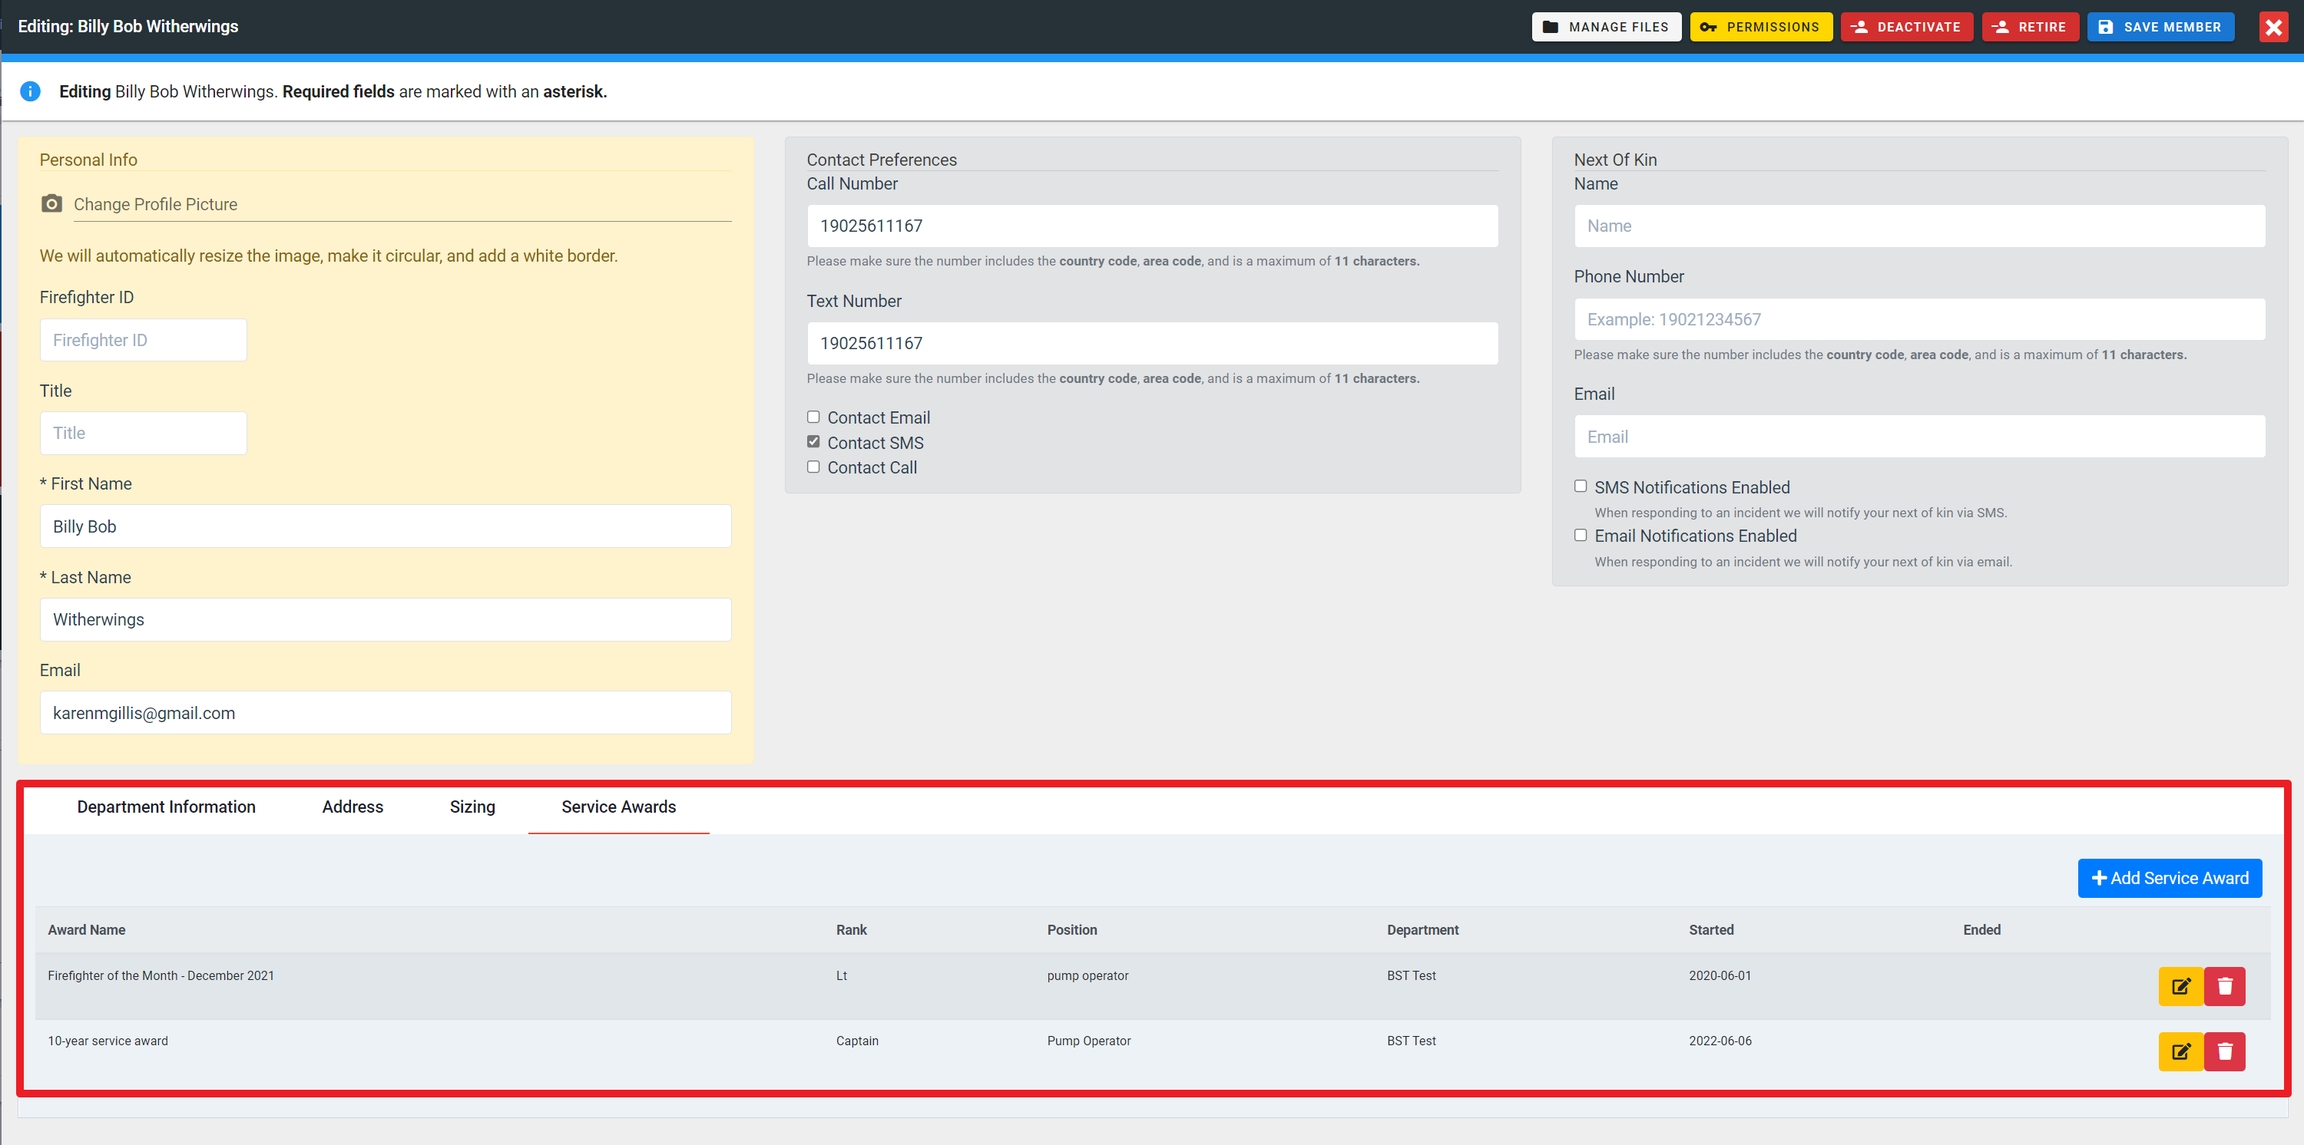Edit the 10-year service award row
The width and height of the screenshot is (2304, 1145).
click(x=2180, y=1051)
